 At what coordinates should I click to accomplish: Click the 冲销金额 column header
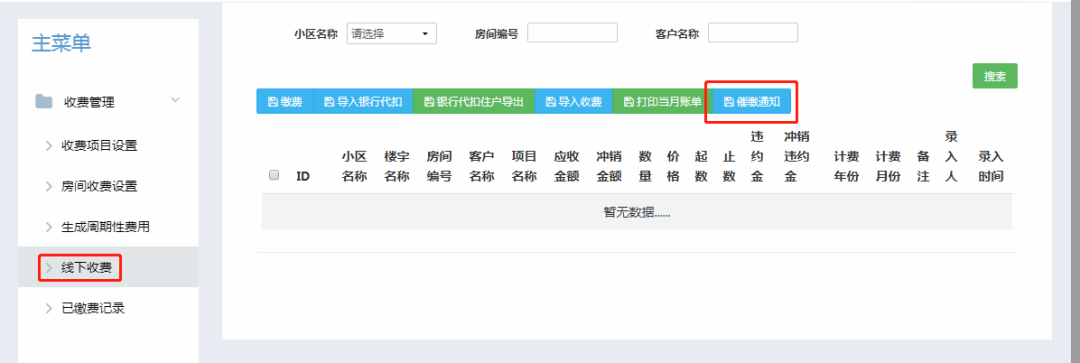pyautogui.click(x=610, y=166)
